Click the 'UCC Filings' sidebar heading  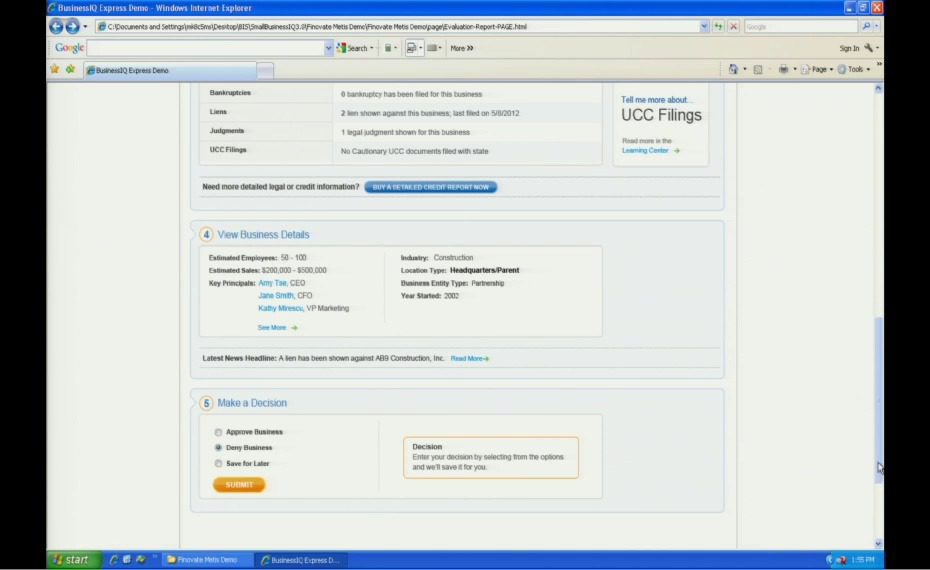coord(661,115)
